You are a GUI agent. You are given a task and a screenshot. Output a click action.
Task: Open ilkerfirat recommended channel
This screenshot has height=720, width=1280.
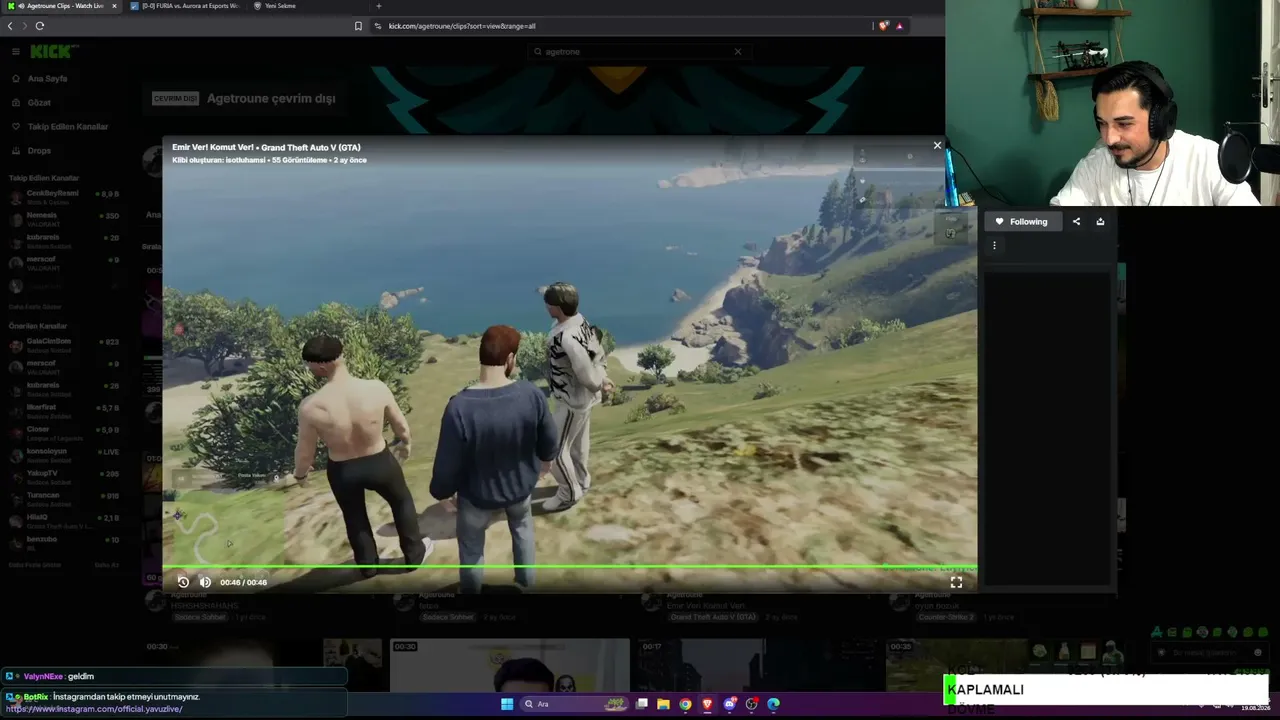pos(64,410)
